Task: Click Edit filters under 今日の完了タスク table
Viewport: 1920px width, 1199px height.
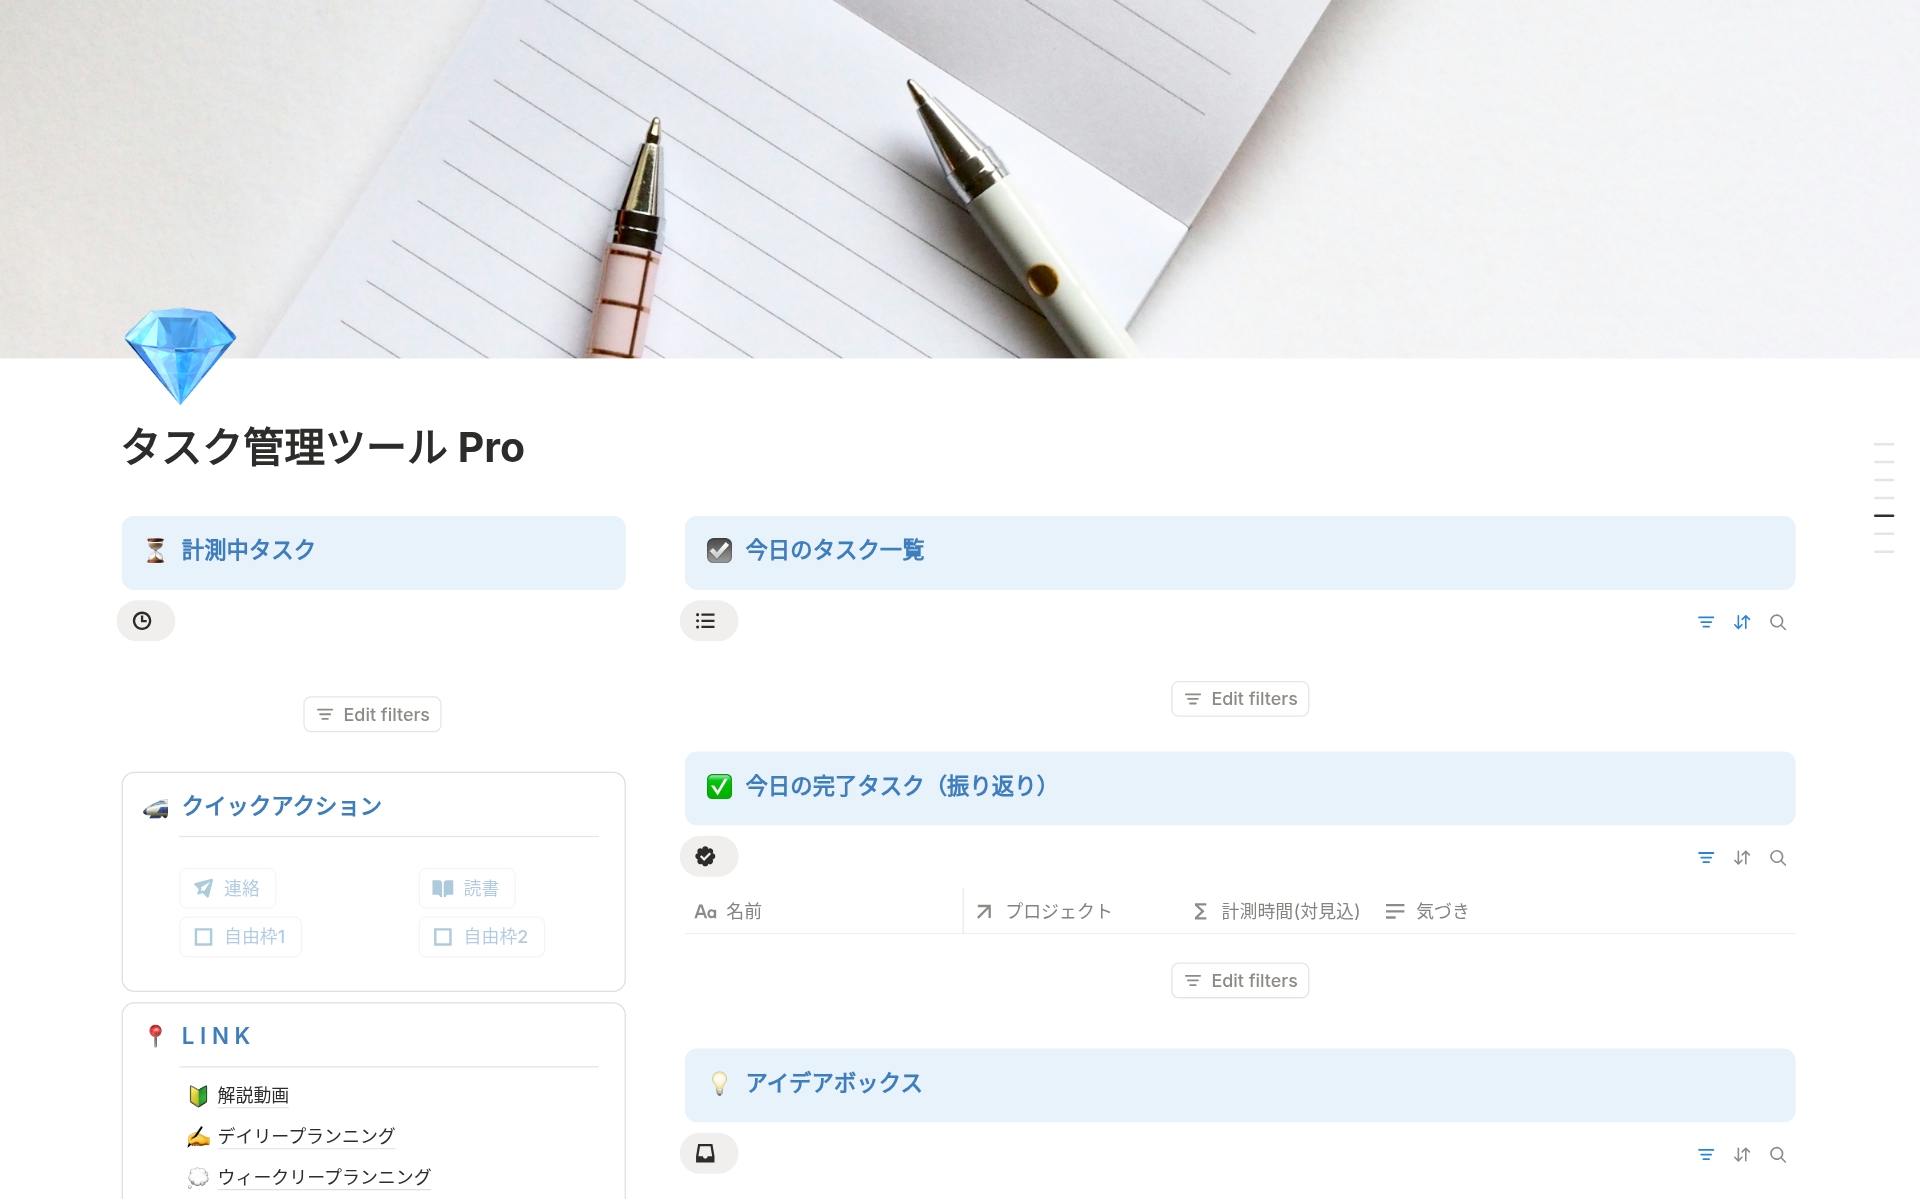Action: tap(1240, 981)
